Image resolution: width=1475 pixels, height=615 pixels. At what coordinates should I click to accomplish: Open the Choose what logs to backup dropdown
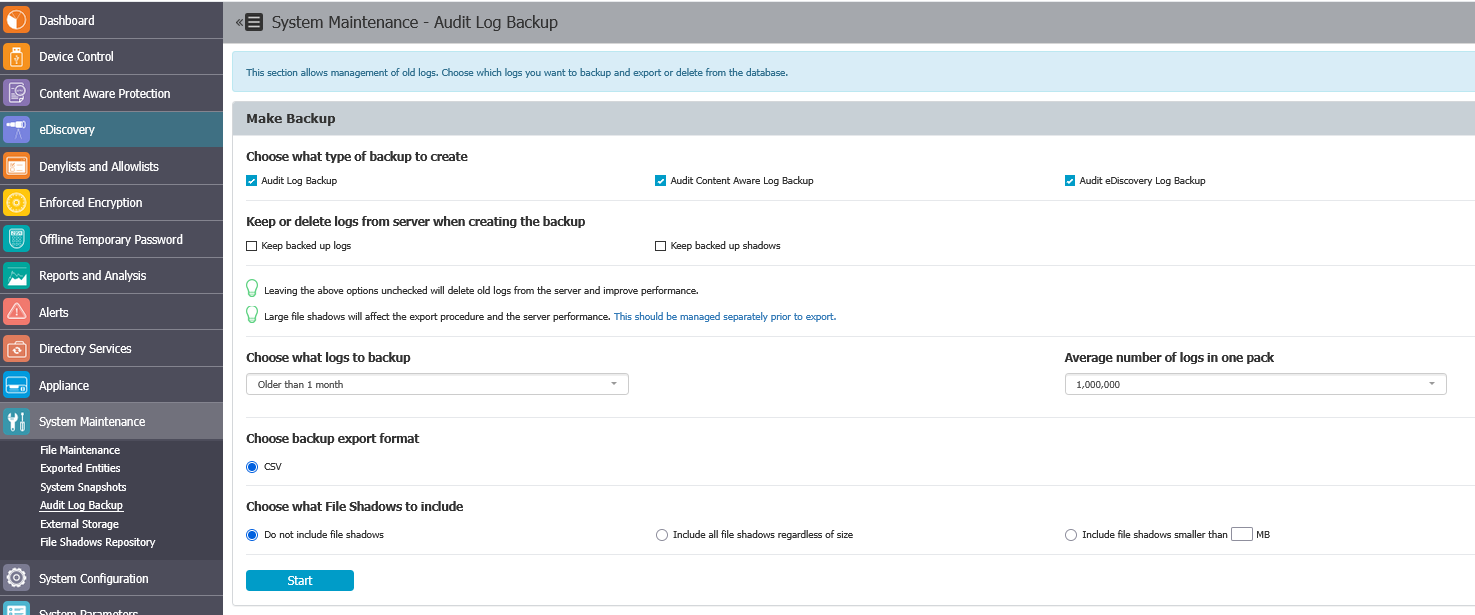(x=437, y=384)
